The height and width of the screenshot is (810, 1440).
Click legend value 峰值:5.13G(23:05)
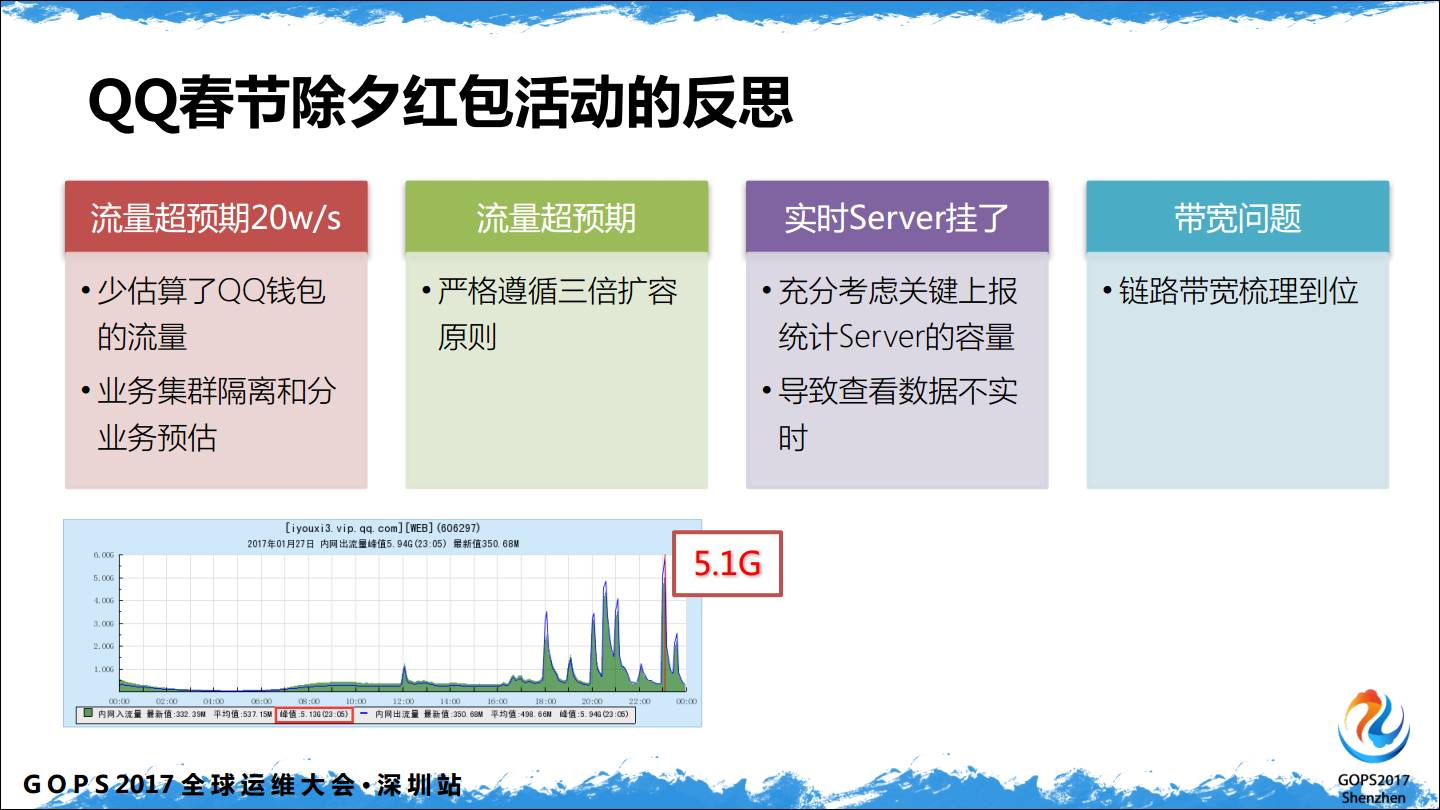tap(314, 714)
